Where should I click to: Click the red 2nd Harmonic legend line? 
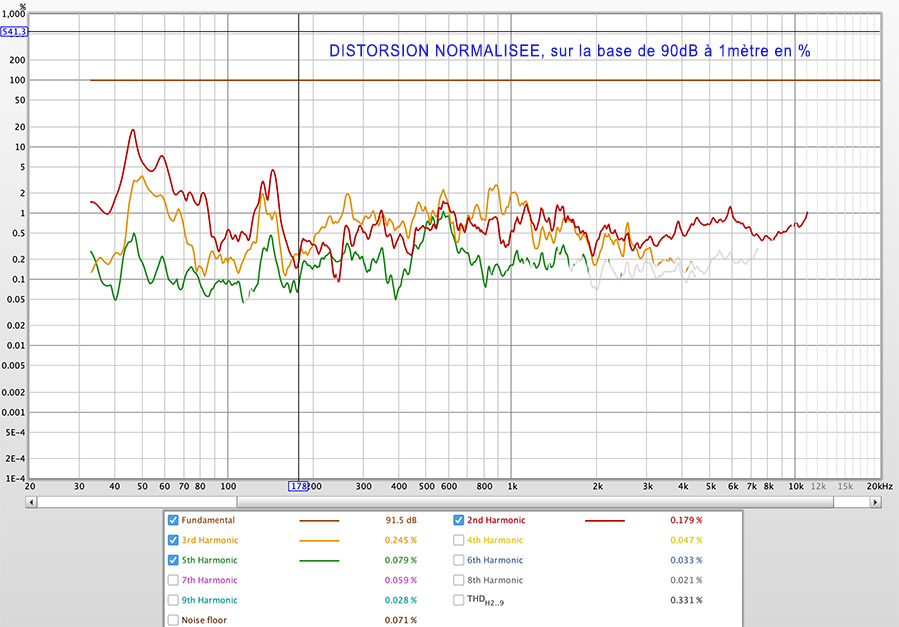(x=605, y=521)
